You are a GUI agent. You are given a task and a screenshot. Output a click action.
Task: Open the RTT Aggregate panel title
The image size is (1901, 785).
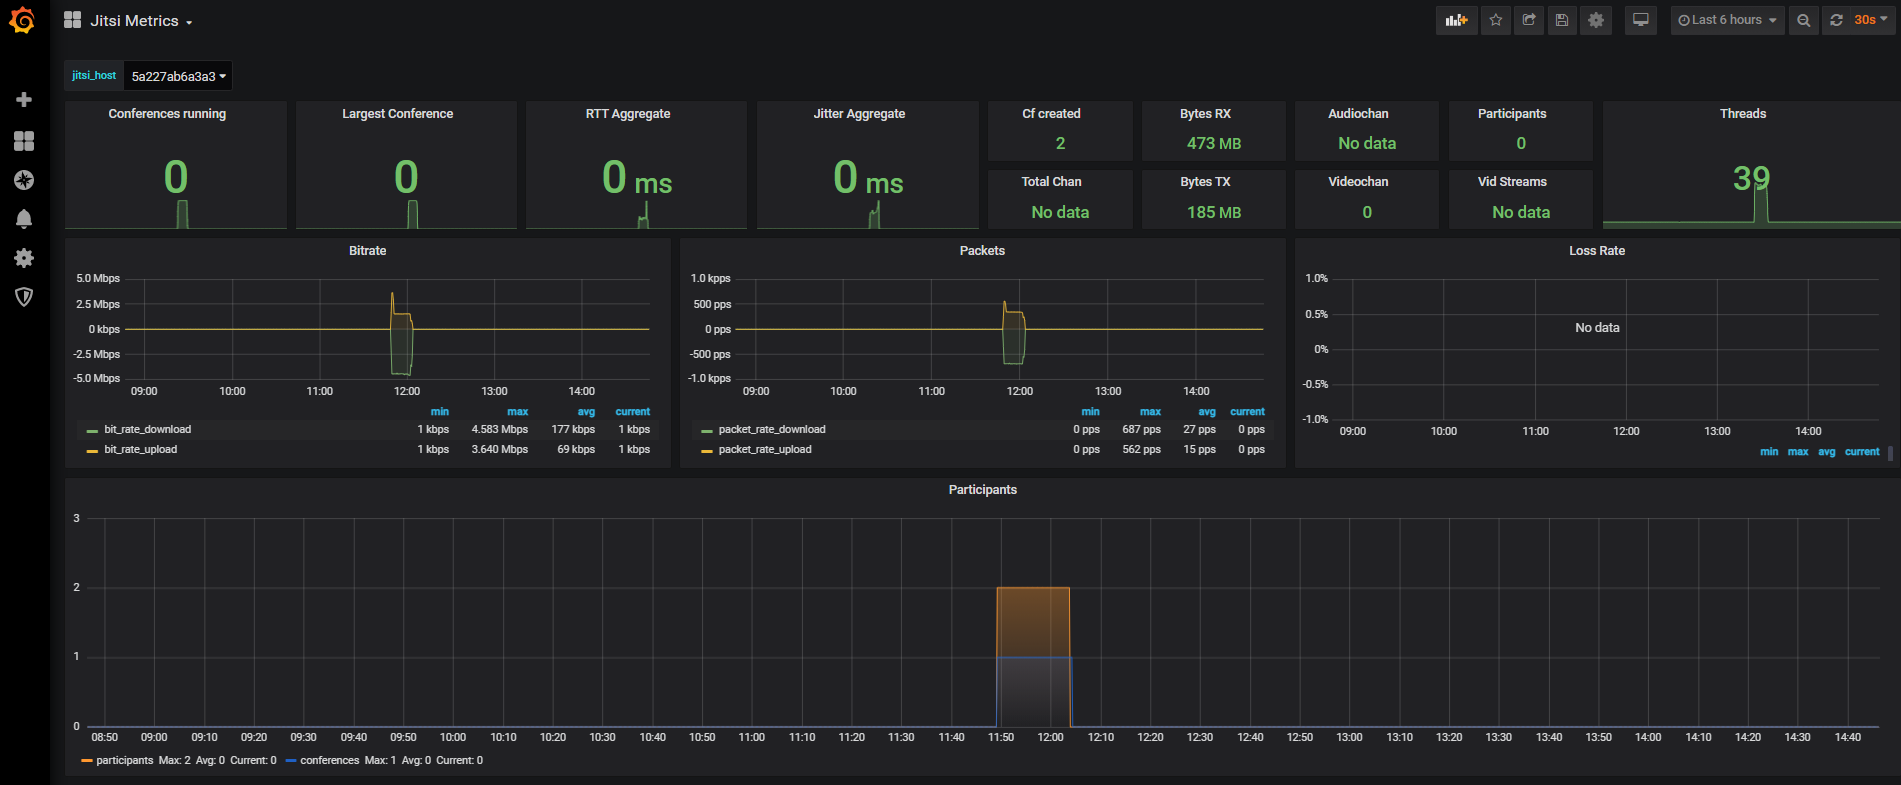628,114
